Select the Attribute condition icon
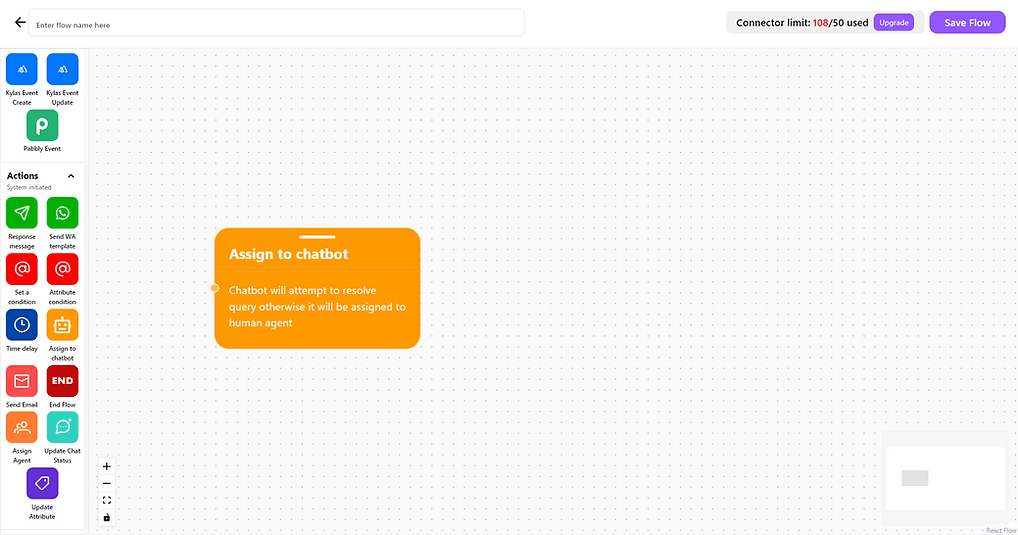The image size is (1018, 535). (x=62, y=269)
